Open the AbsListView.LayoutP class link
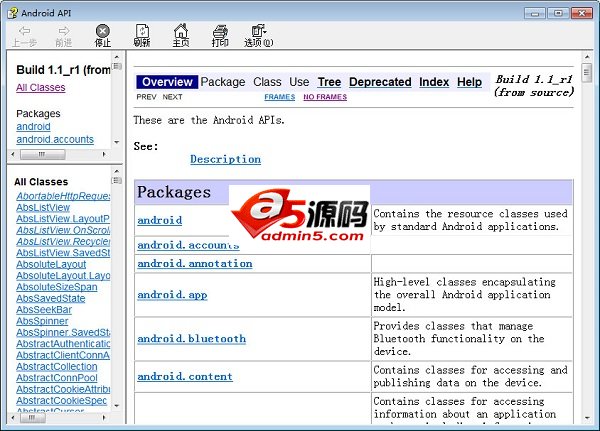 [x=63, y=219]
